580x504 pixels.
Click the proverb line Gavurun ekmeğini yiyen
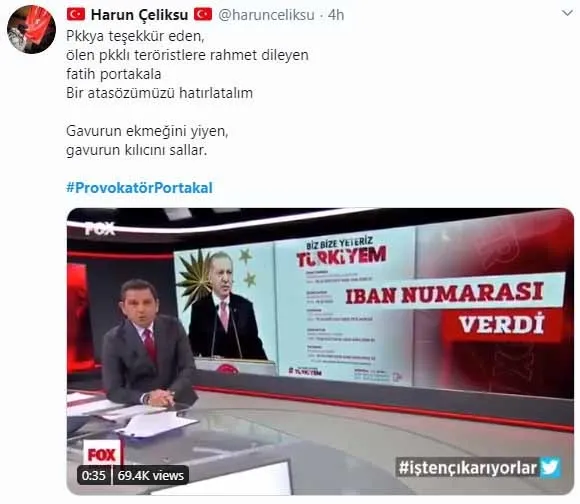pyautogui.click(x=147, y=131)
